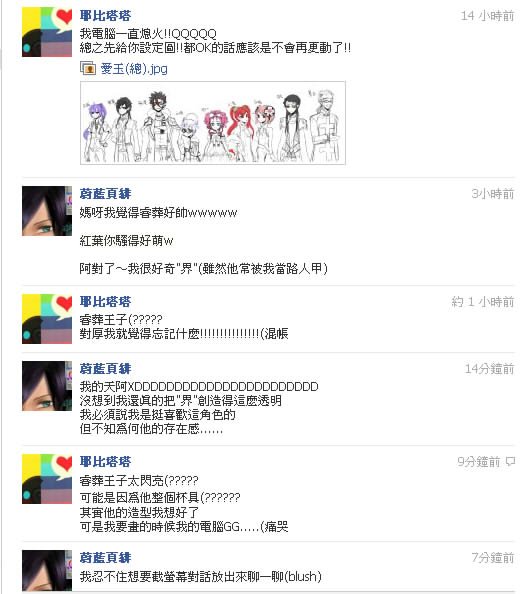532x594 pixels.
Task: Click the comment icon next to 9分鐘前
Action: (510, 461)
